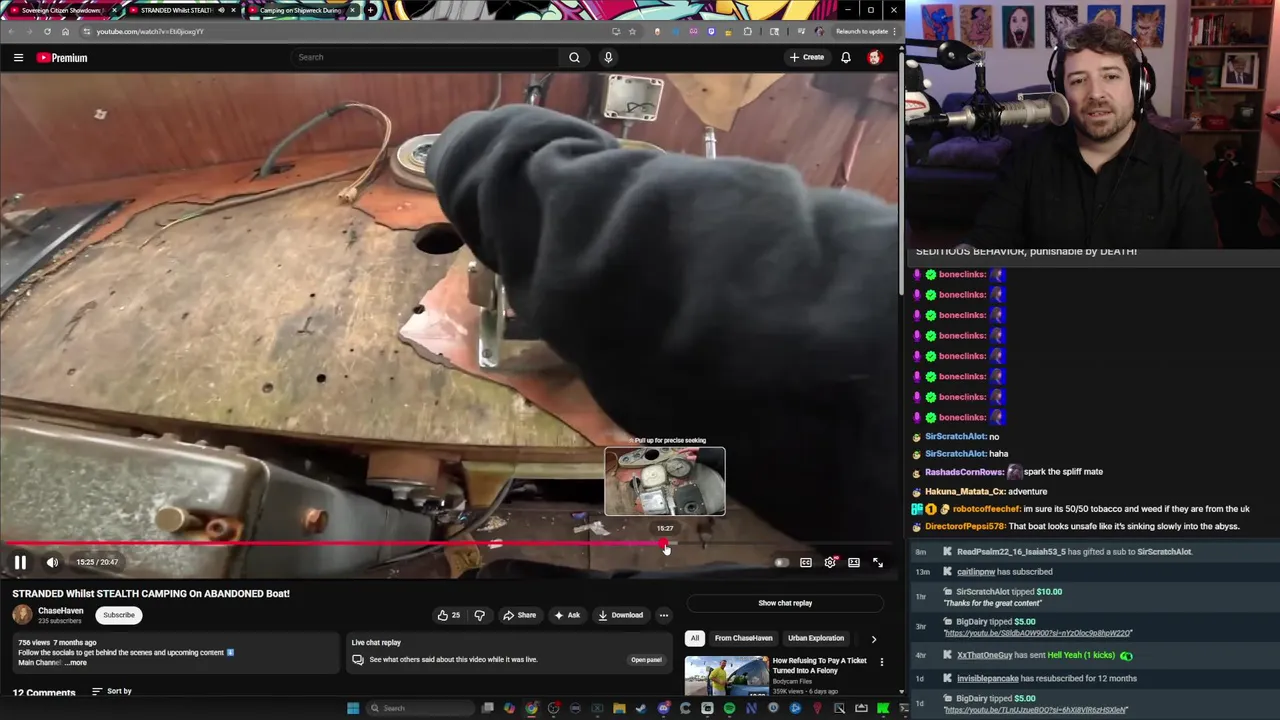
Task: Download the video
Action: pyautogui.click(x=621, y=615)
